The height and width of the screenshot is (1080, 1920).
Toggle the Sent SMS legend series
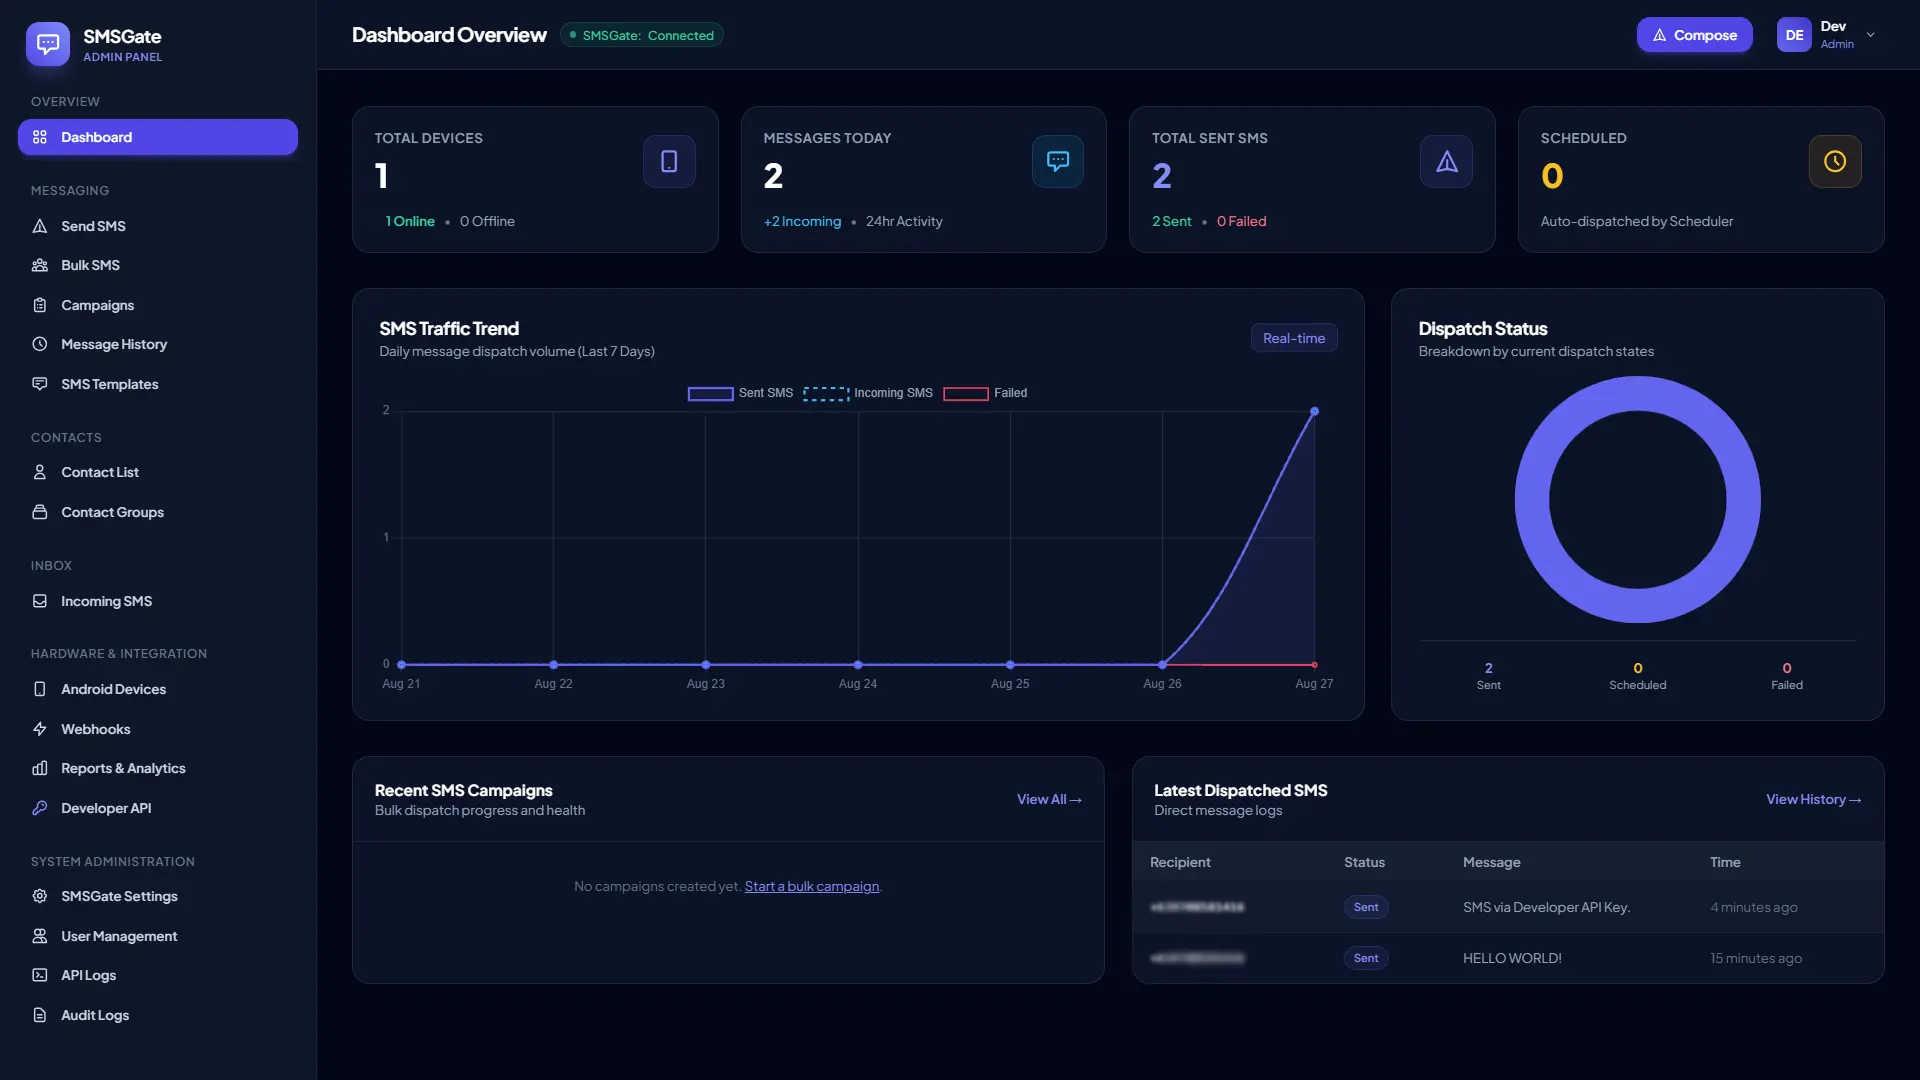[740, 393]
